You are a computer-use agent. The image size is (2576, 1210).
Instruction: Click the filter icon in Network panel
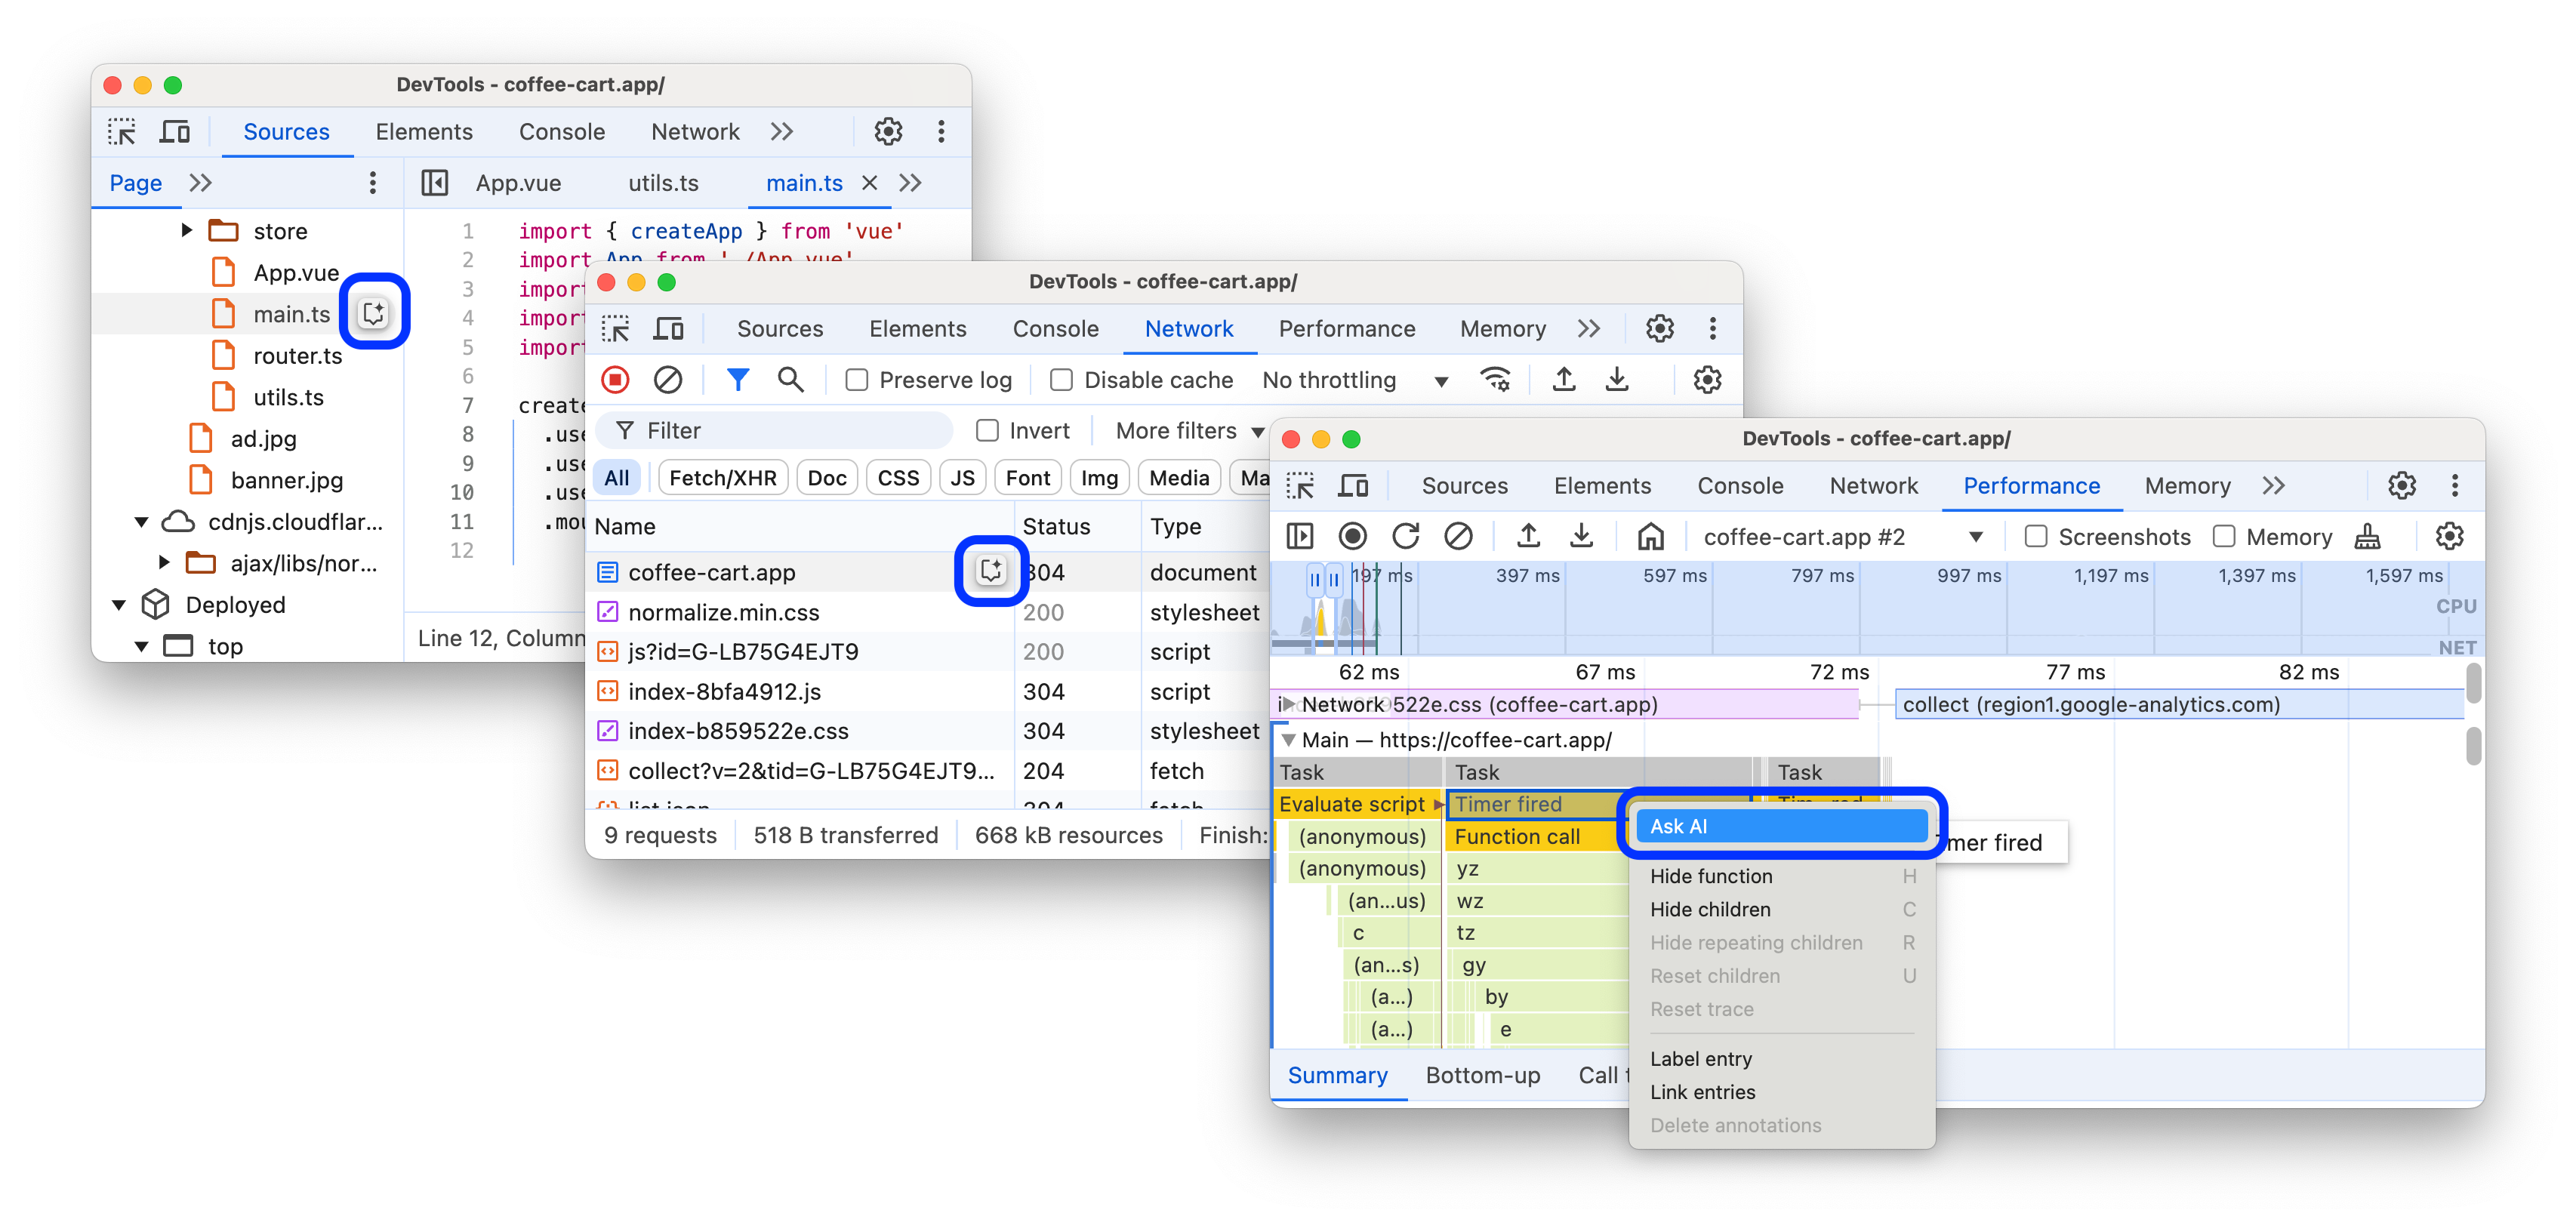736,381
